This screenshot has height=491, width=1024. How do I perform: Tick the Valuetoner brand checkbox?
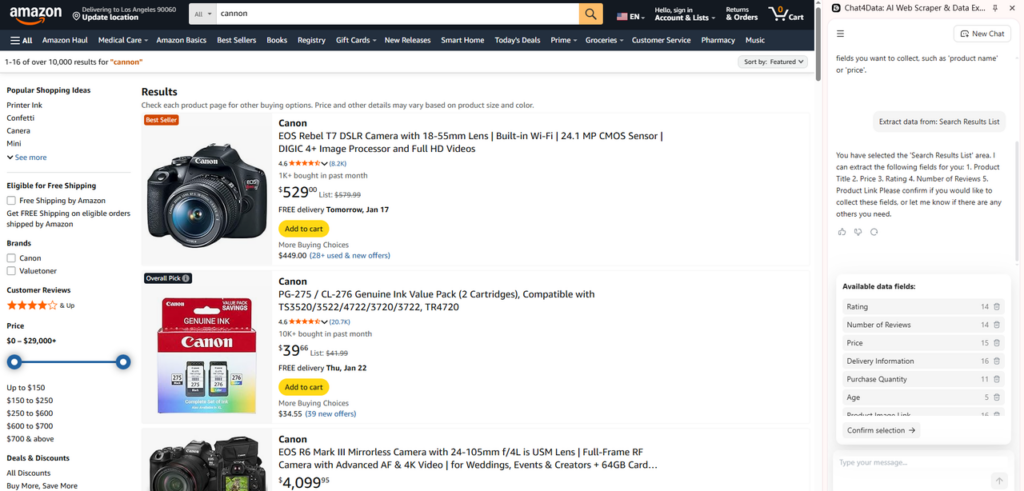(11, 270)
